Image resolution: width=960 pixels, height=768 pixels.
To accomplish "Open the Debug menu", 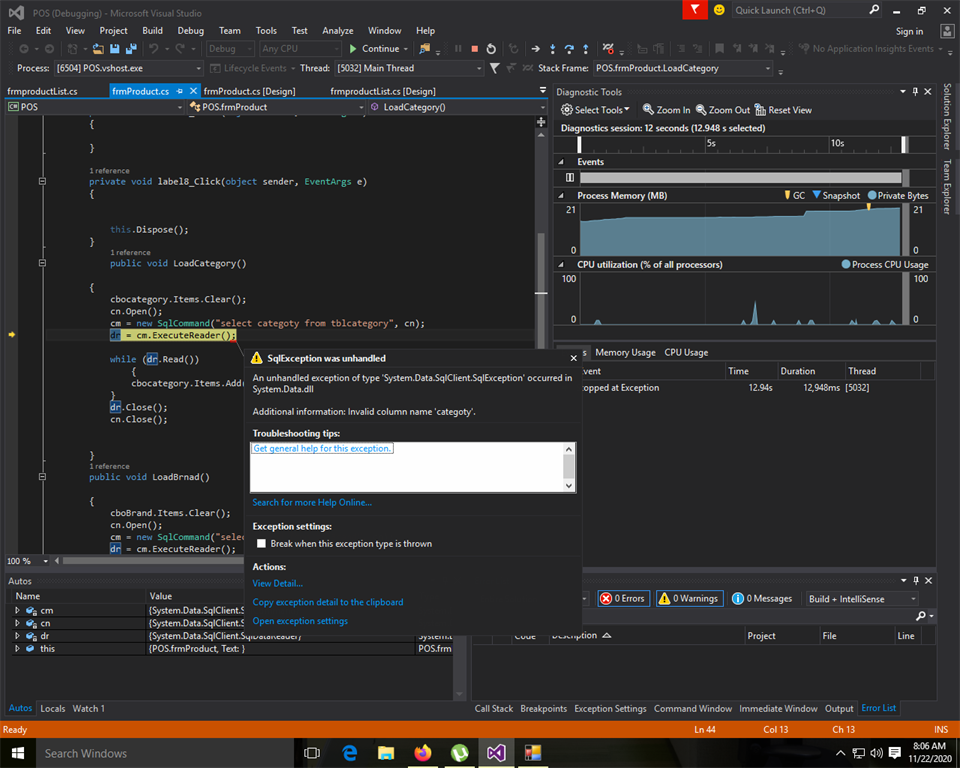I will (190, 31).
